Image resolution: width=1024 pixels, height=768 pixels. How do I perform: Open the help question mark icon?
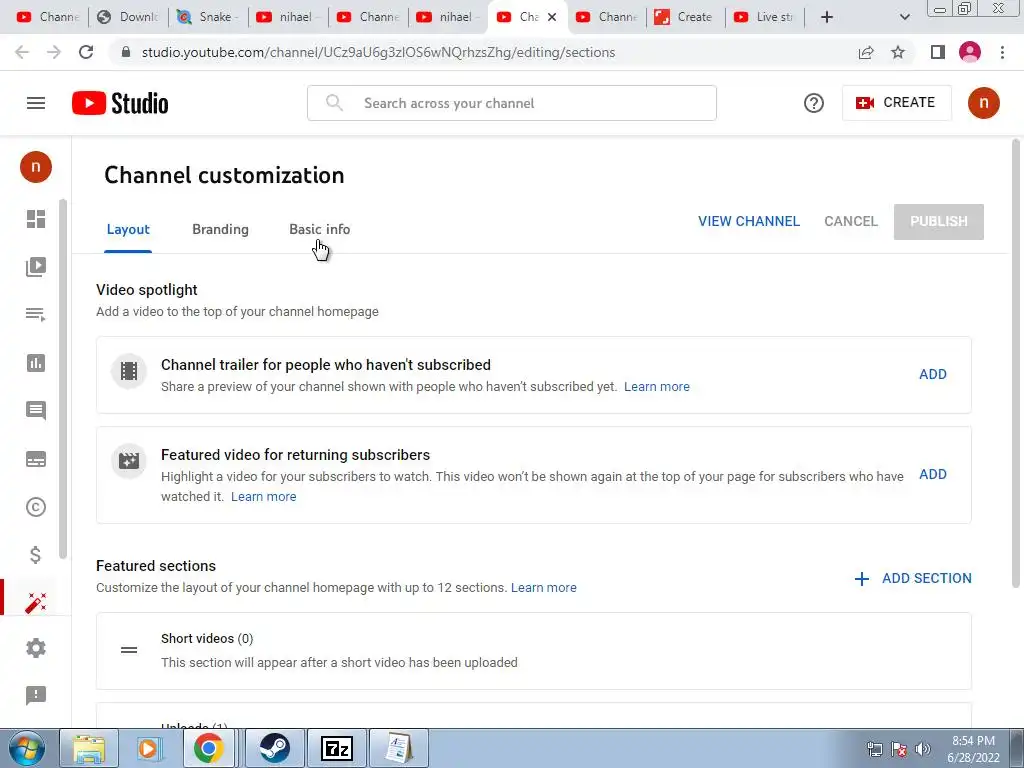click(x=814, y=103)
